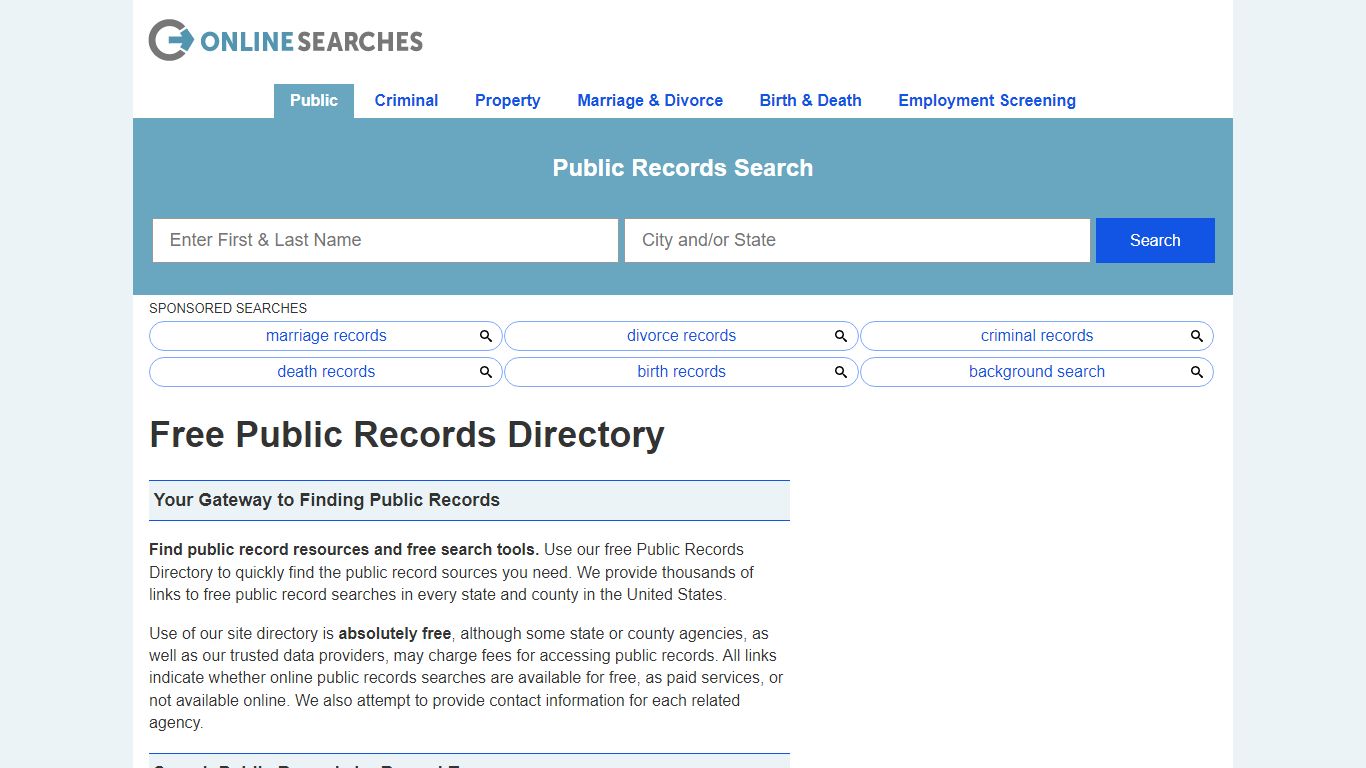
Task: Click the Search button
Action: click(1154, 240)
